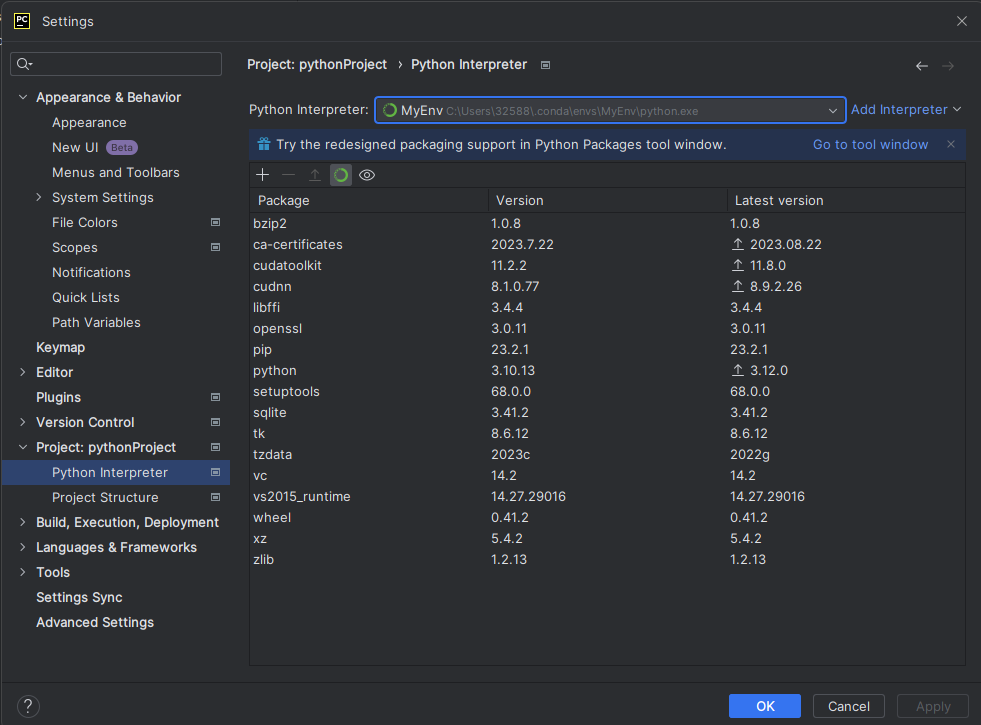Click the upgrade arrow beside ca-certificates latest version
The height and width of the screenshot is (725, 981).
738,245
